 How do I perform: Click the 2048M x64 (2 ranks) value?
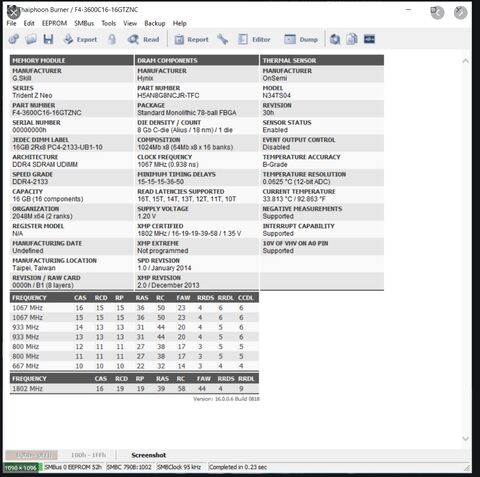[42, 216]
